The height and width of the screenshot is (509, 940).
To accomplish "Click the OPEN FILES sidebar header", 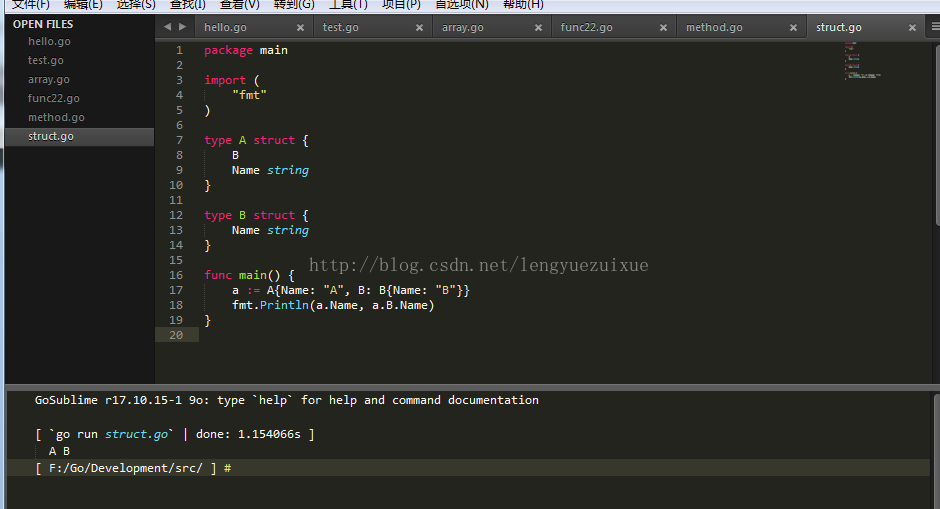I will (x=43, y=24).
